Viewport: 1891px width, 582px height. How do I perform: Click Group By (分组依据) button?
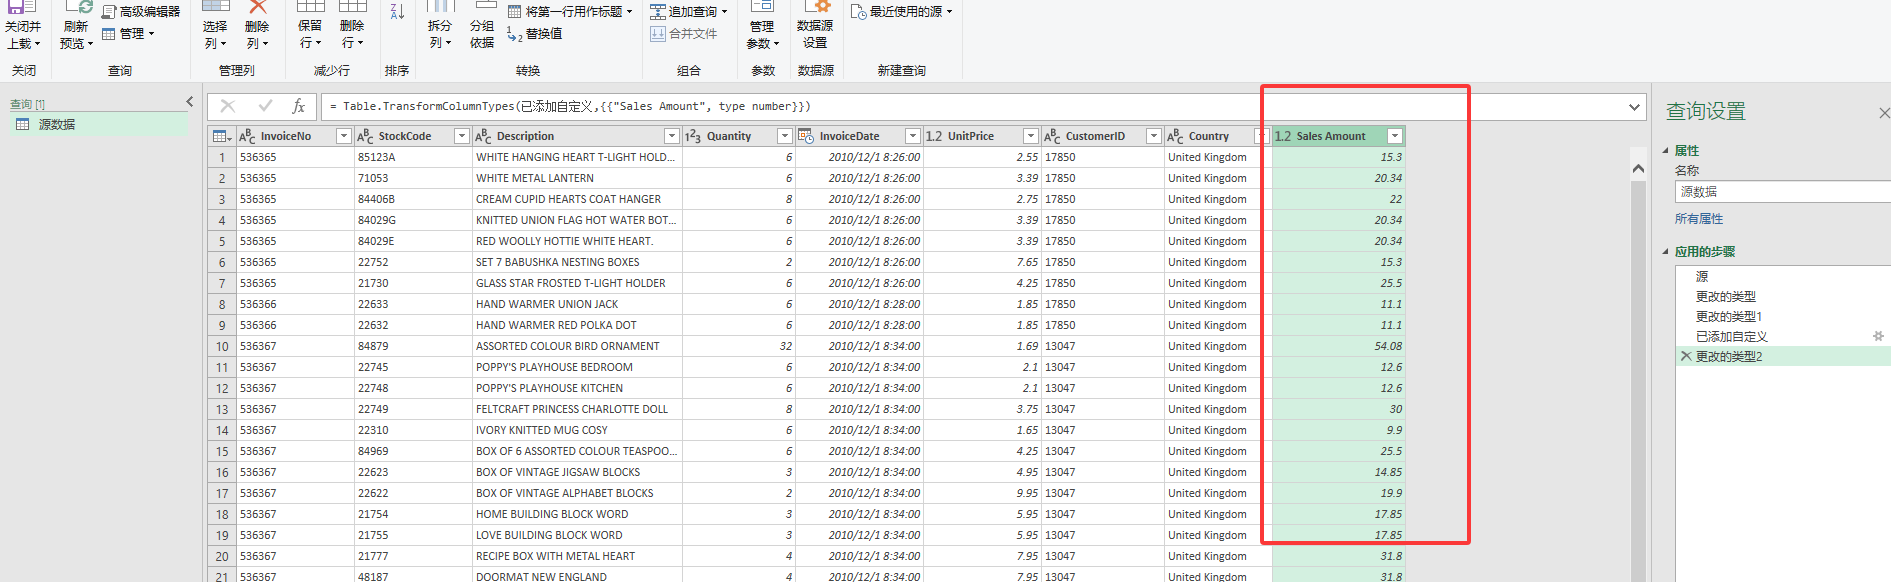482,27
